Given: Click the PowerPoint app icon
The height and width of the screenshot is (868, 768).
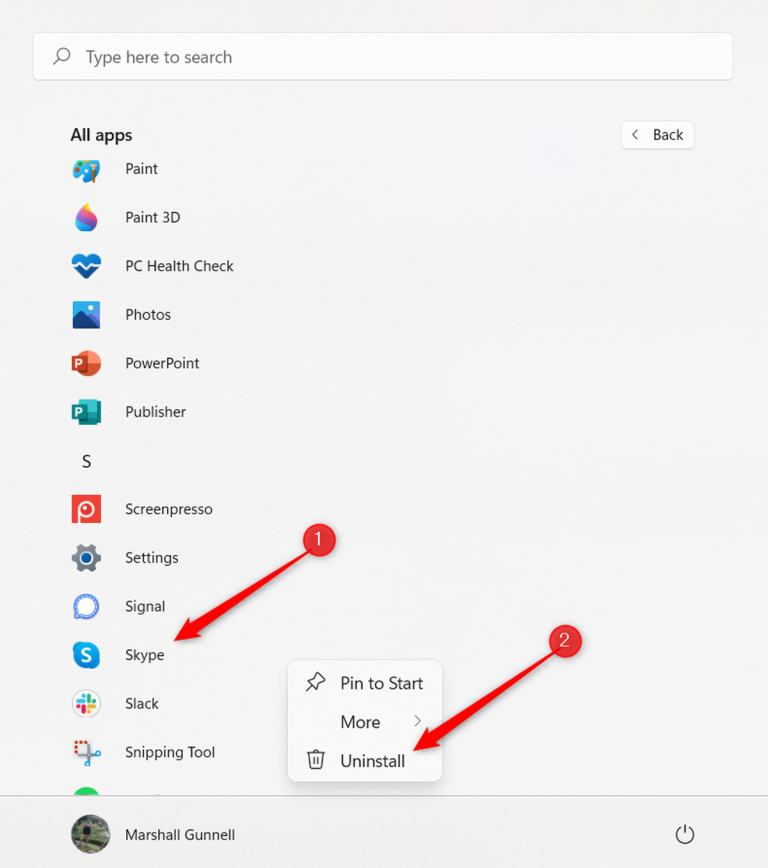Looking at the screenshot, I should (x=86, y=364).
